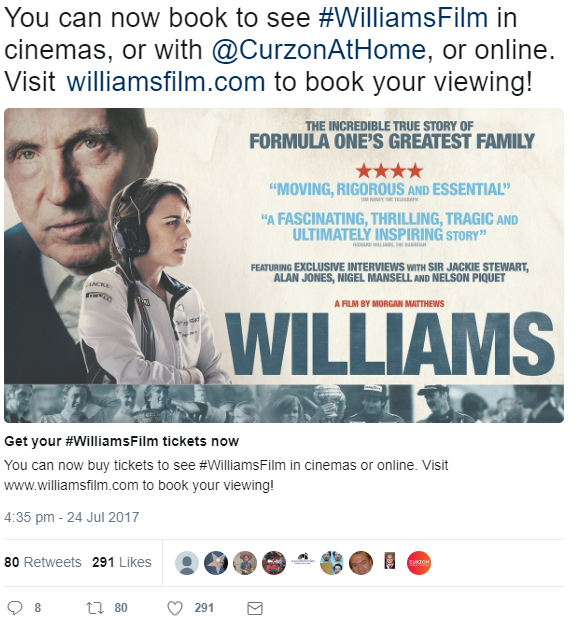The image size is (584, 629).
Task: Open the 'Get your #WilliamsFilm tickets now' card title
Action: coord(122,441)
